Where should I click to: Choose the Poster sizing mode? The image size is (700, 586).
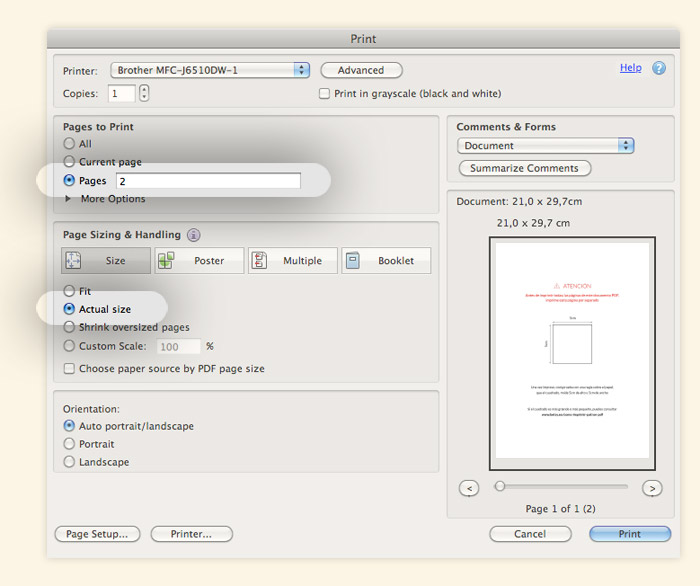click(x=199, y=261)
